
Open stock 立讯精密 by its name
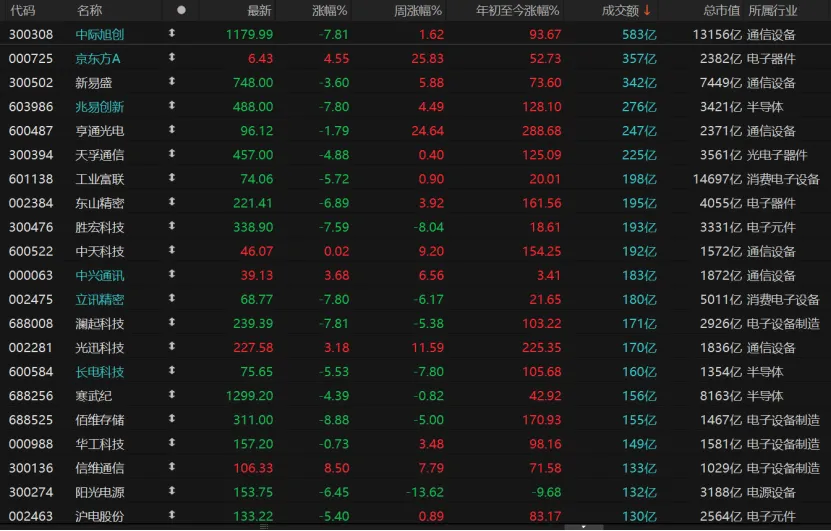[100, 300]
